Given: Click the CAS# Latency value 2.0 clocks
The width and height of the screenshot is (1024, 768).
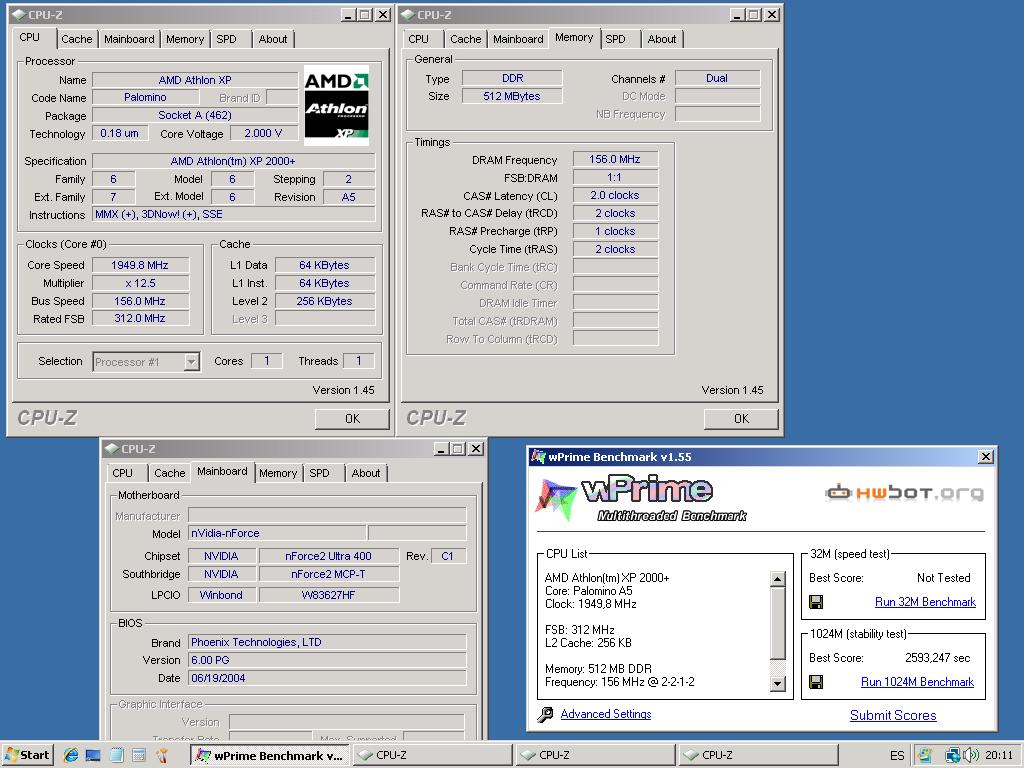Looking at the screenshot, I should coord(615,195).
